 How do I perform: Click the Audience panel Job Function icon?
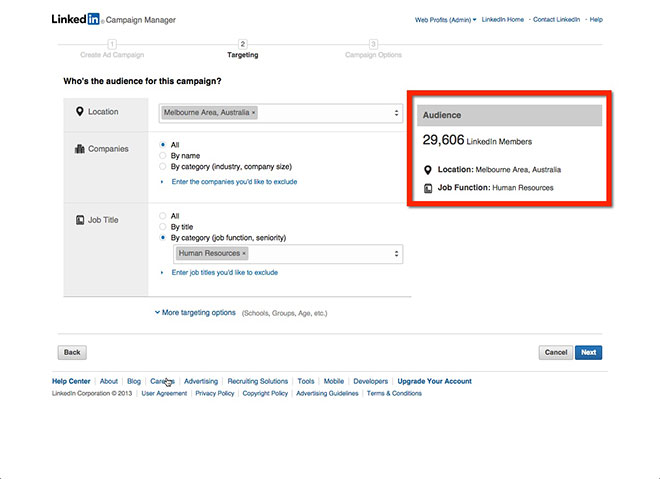[428, 188]
